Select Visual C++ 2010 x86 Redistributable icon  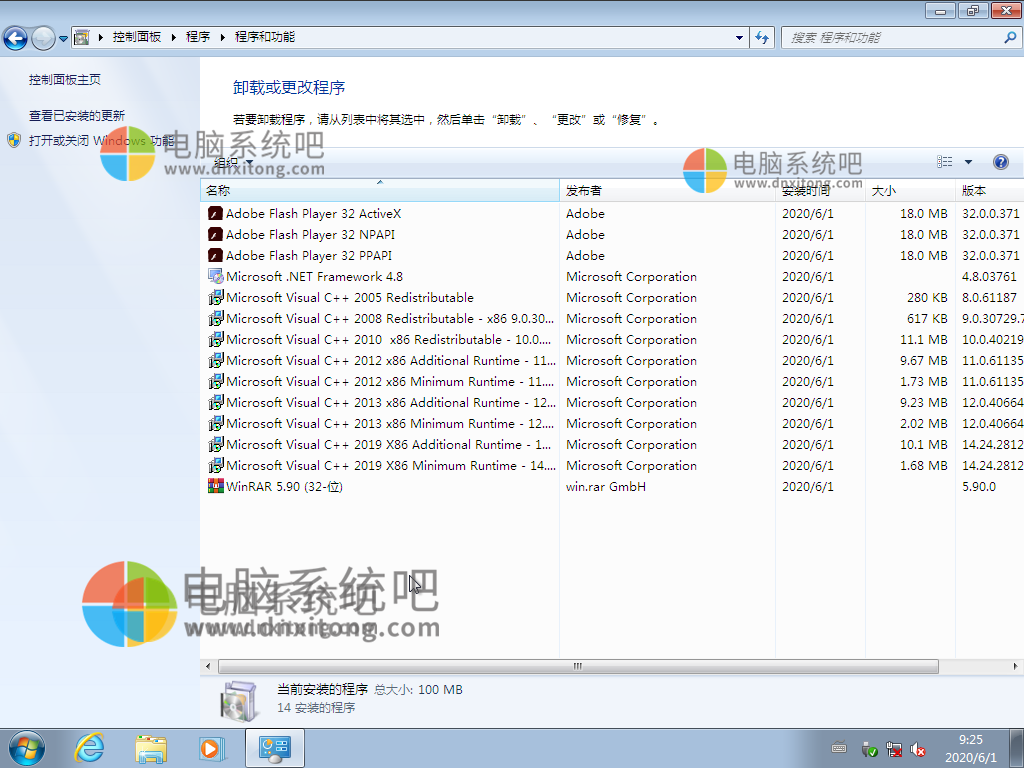(216, 340)
